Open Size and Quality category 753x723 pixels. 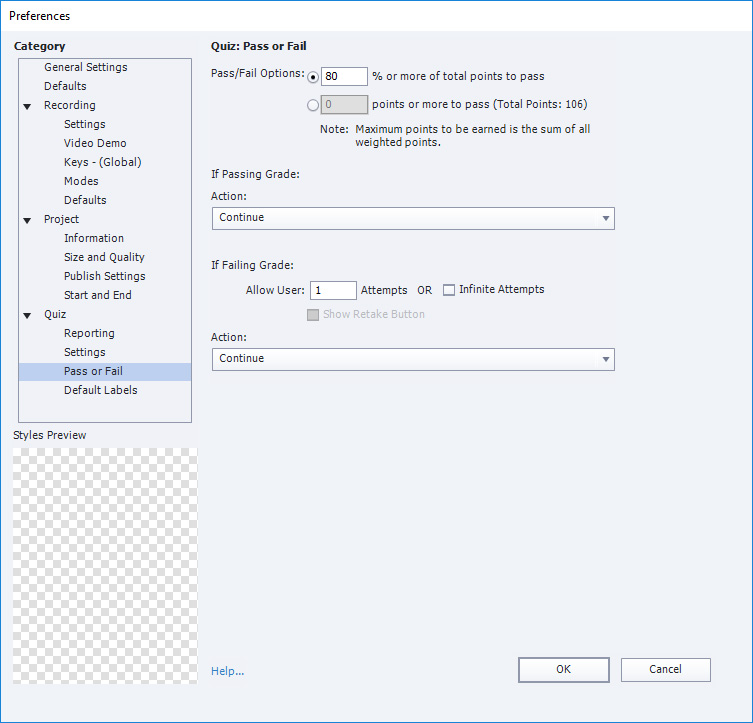(104, 257)
